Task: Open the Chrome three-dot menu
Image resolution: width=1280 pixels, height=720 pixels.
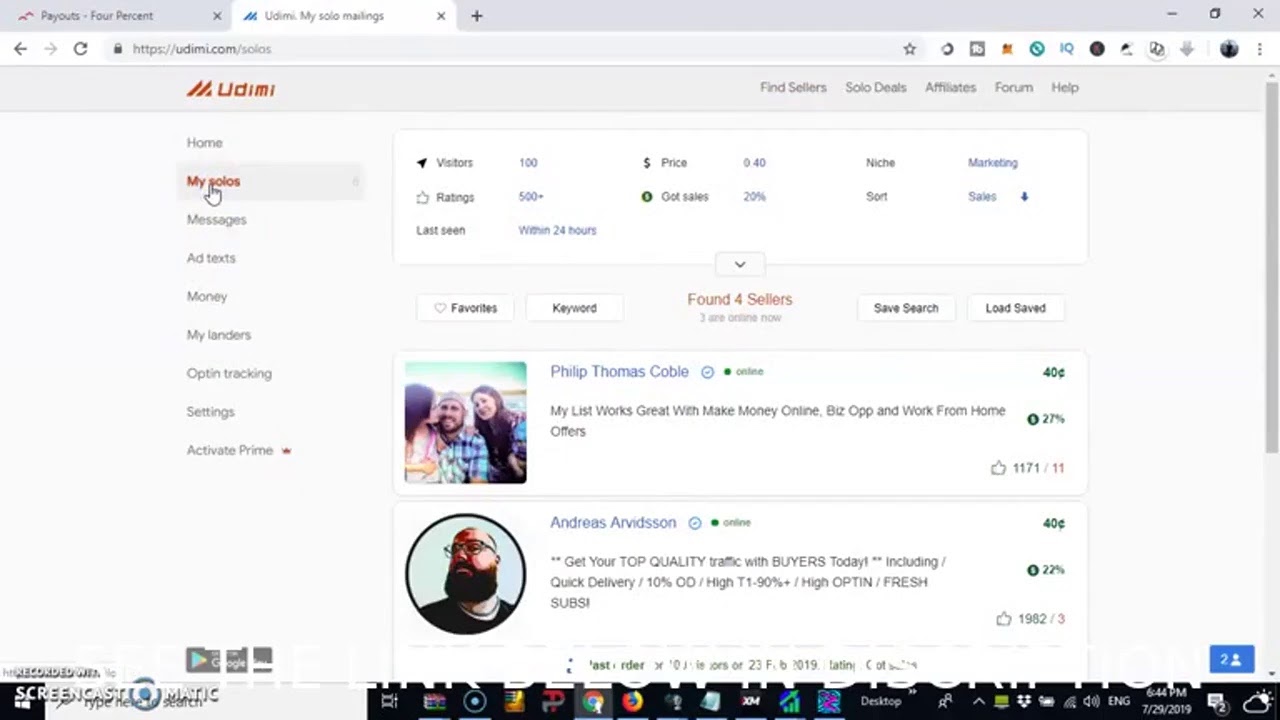Action: (x=1259, y=49)
